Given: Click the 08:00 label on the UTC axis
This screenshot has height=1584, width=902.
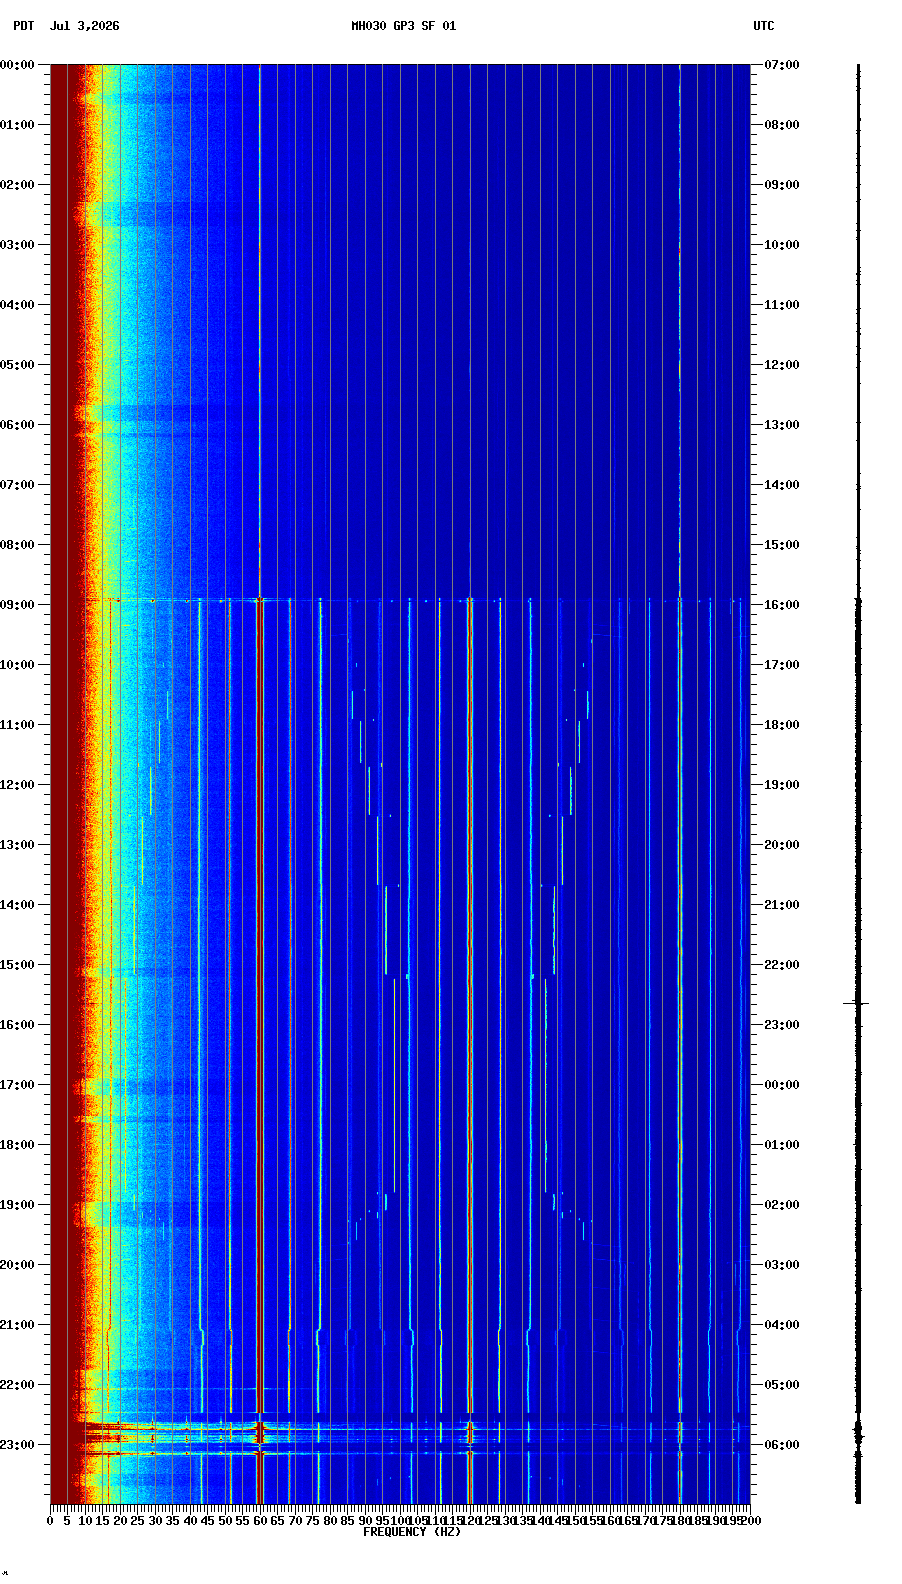Looking at the screenshot, I should point(782,125).
